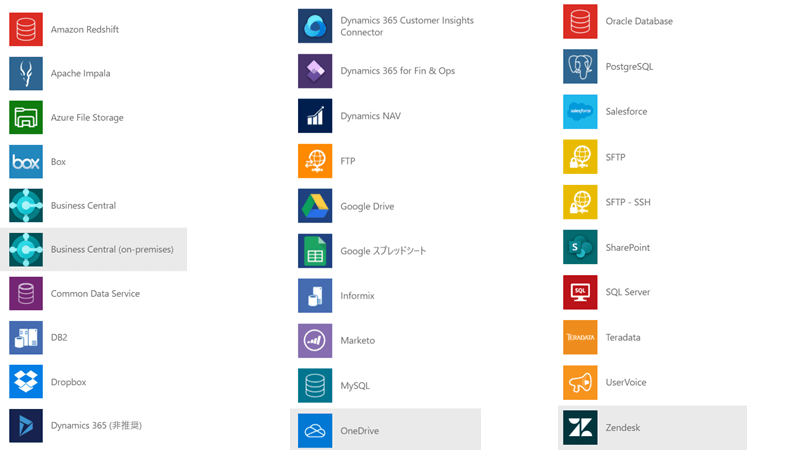This screenshot has height=450, width=800.
Task: Select the teal MySQL database icon
Action: coord(315,385)
